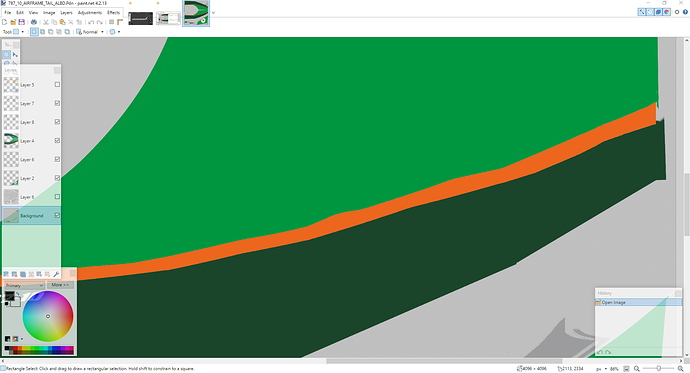Click the Save icon in the toolbar
Viewport: 690px width, 373px height.
22,22
